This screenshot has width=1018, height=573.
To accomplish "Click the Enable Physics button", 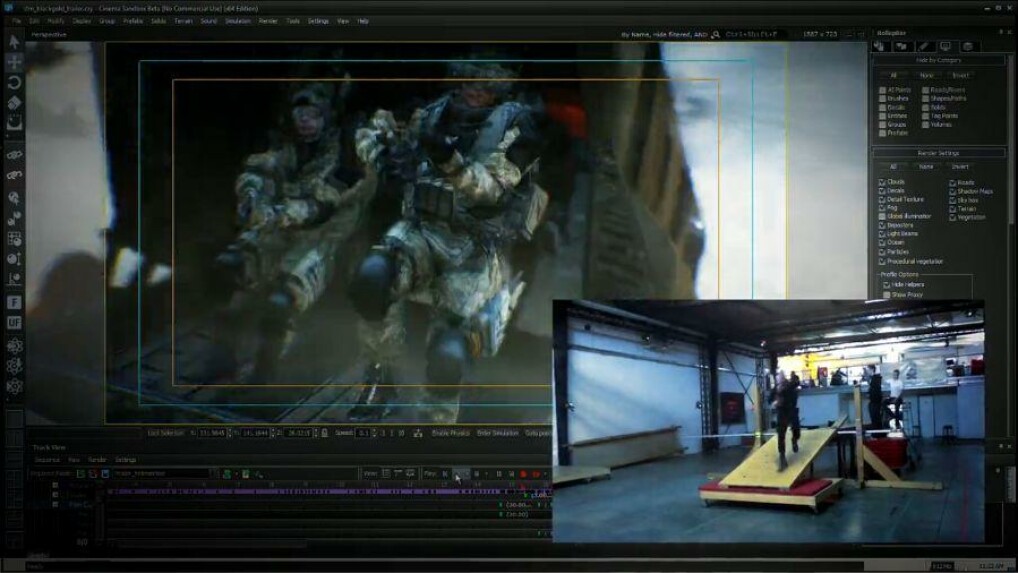I will [449, 433].
